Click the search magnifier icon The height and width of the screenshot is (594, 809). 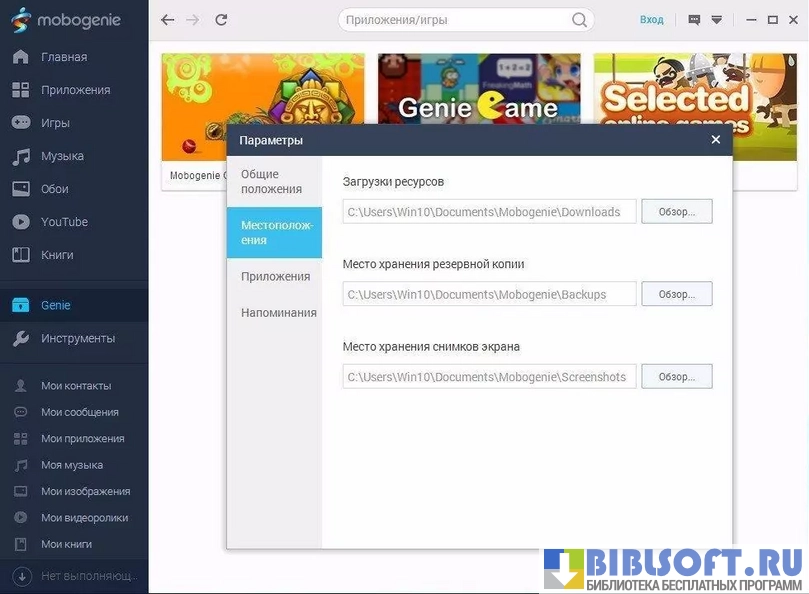point(579,20)
